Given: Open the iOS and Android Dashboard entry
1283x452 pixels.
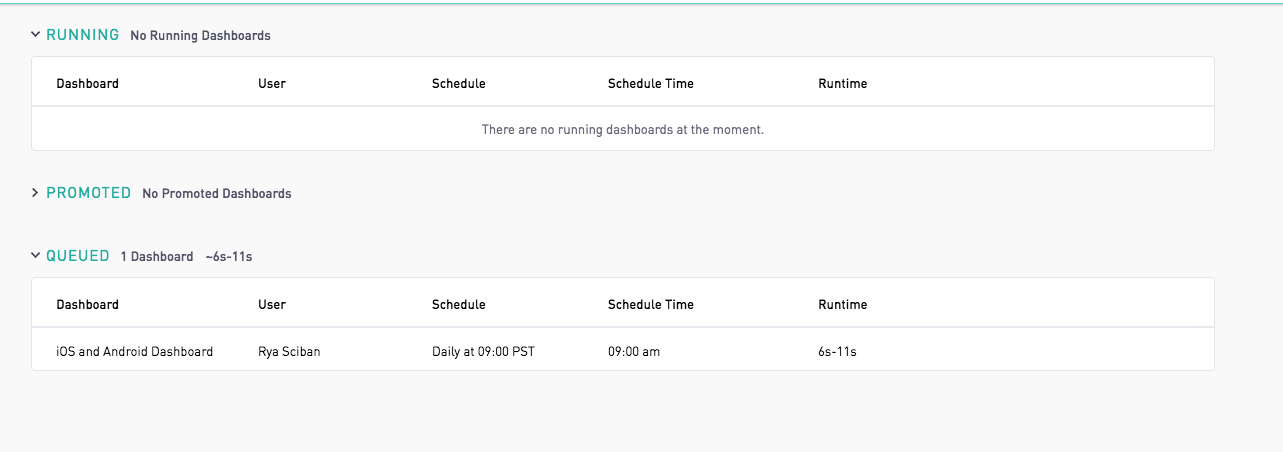Looking at the screenshot, I should (135, 352).
